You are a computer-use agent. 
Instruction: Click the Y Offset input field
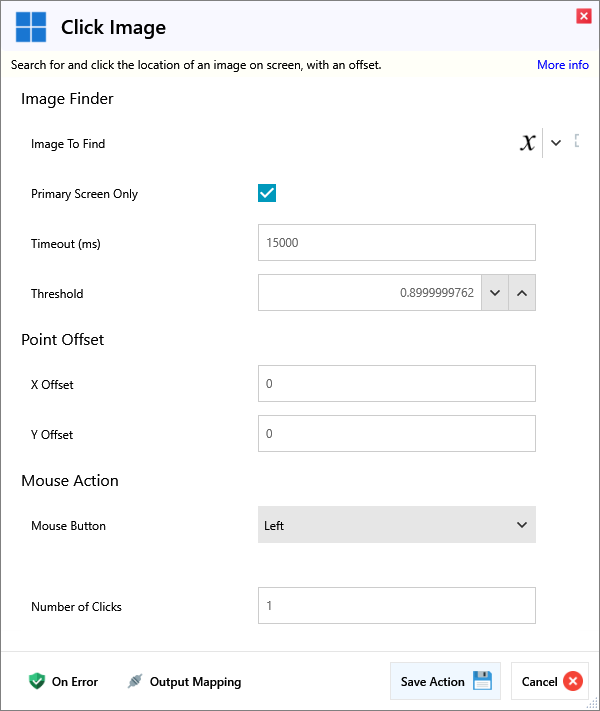point(396,434)
